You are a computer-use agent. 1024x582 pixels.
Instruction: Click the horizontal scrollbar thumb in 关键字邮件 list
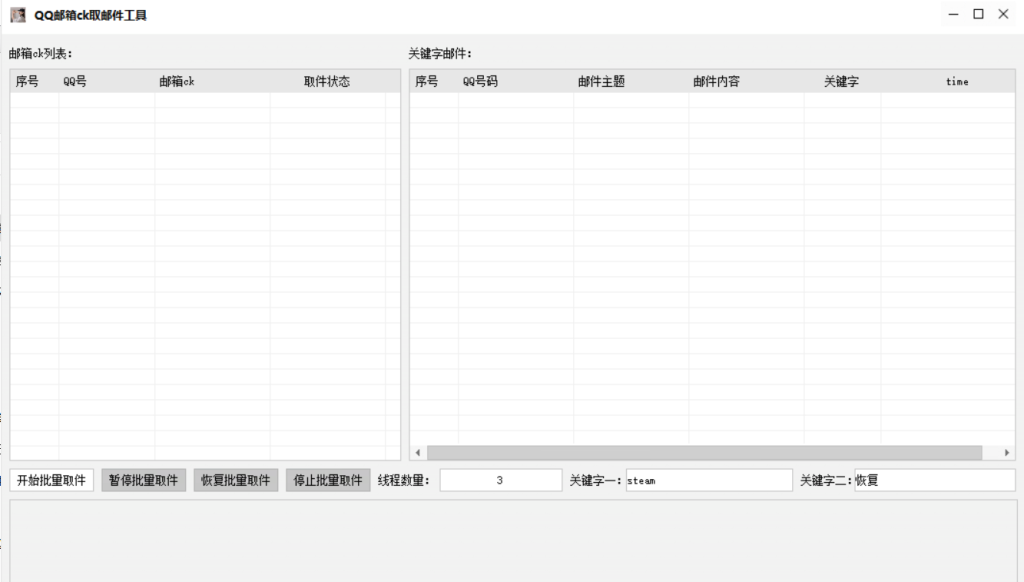click(x=705, y=453)
